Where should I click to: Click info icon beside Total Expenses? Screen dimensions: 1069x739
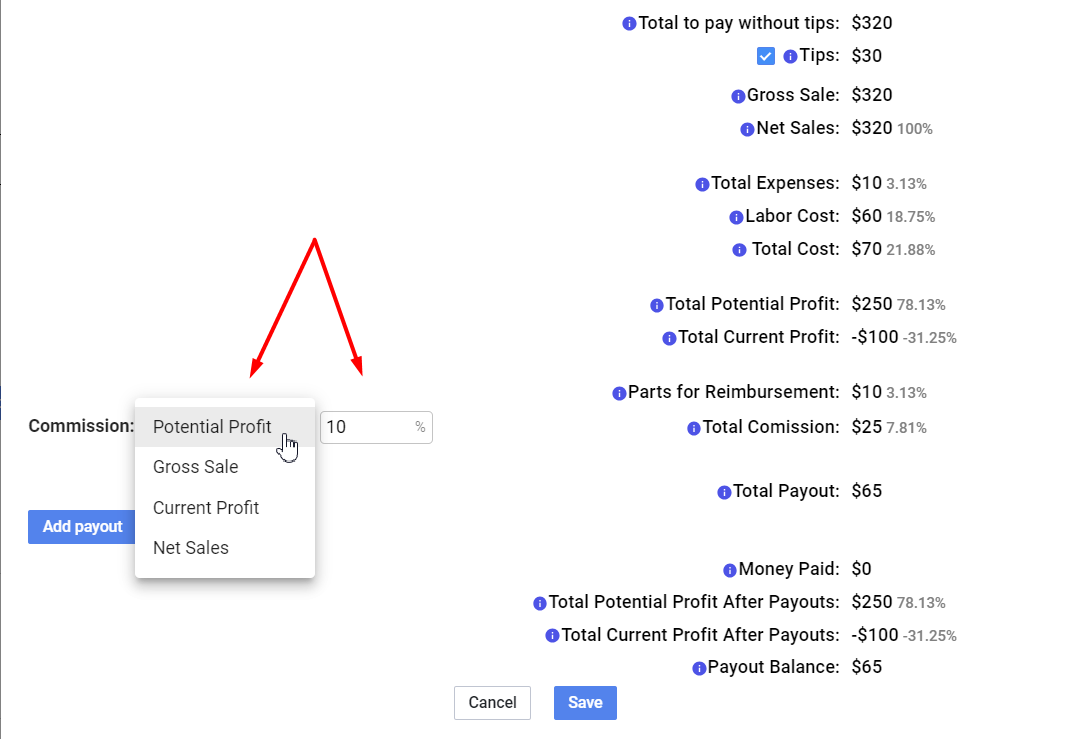point(702,185)
